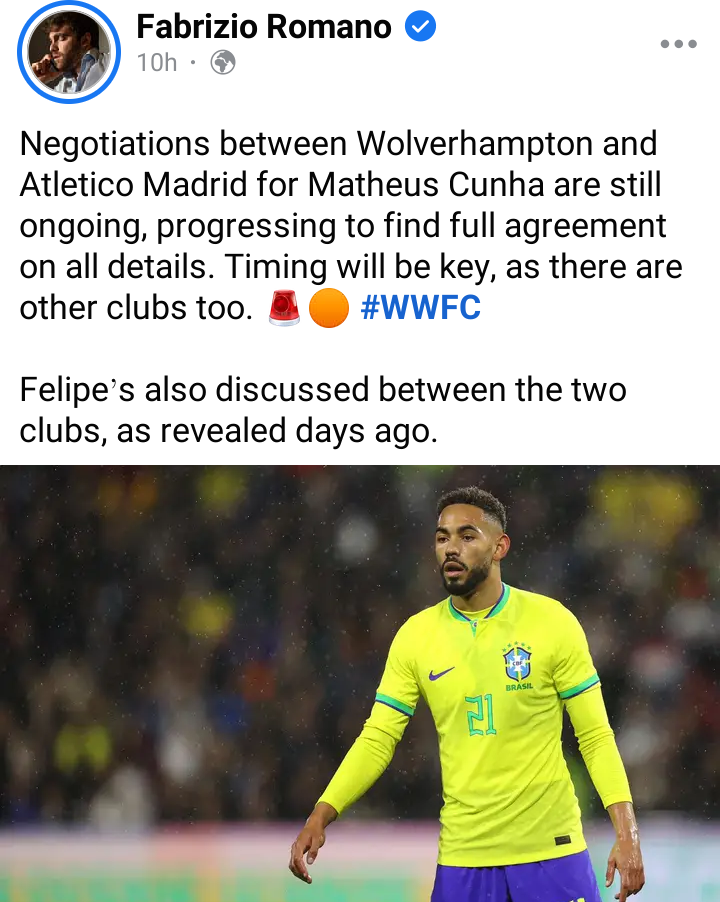The image size is (720, 902).
Task: Open Fabrizio Romano's profile picture
Action: point(69,52)
